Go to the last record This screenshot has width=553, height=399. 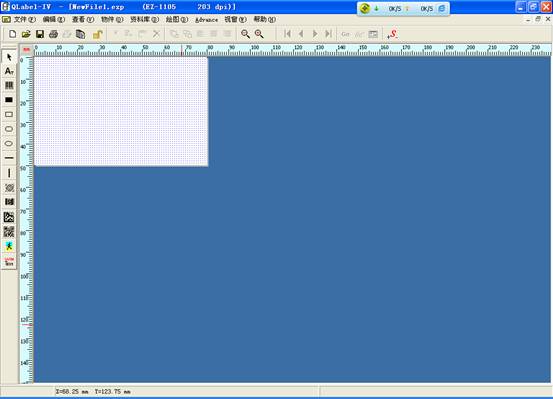point(328,34)
